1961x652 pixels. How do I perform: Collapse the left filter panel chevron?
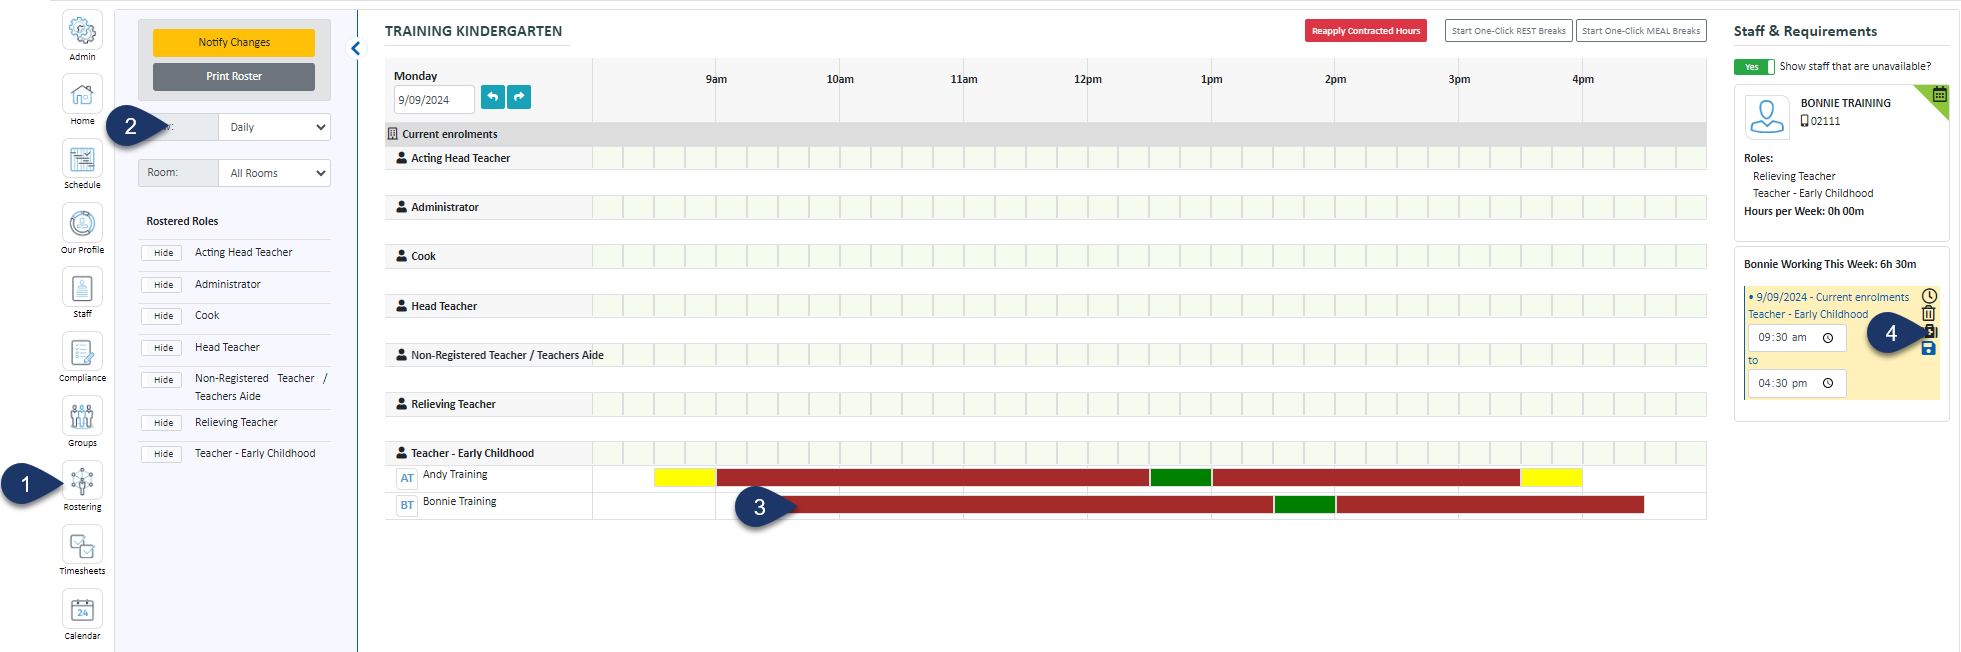(356, 48)
